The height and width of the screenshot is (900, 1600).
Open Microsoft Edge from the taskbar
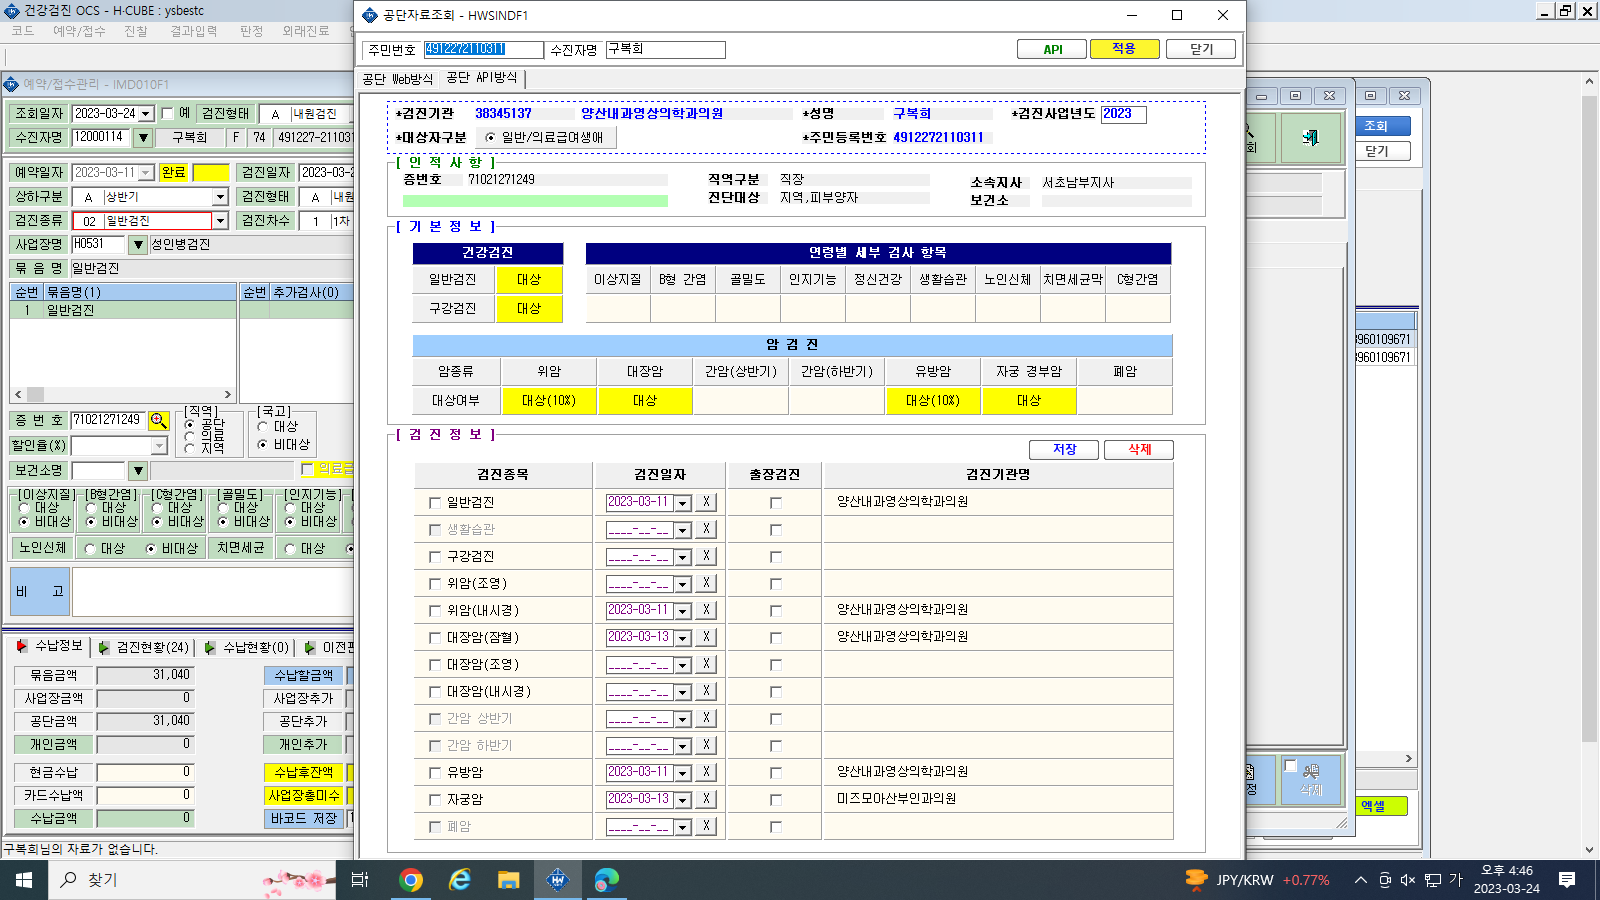click(606, 880)
